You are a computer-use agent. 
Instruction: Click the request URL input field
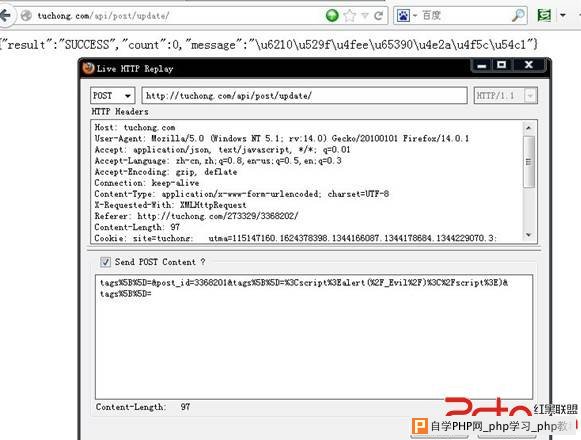pyautogui.click(x=305, y=96)
